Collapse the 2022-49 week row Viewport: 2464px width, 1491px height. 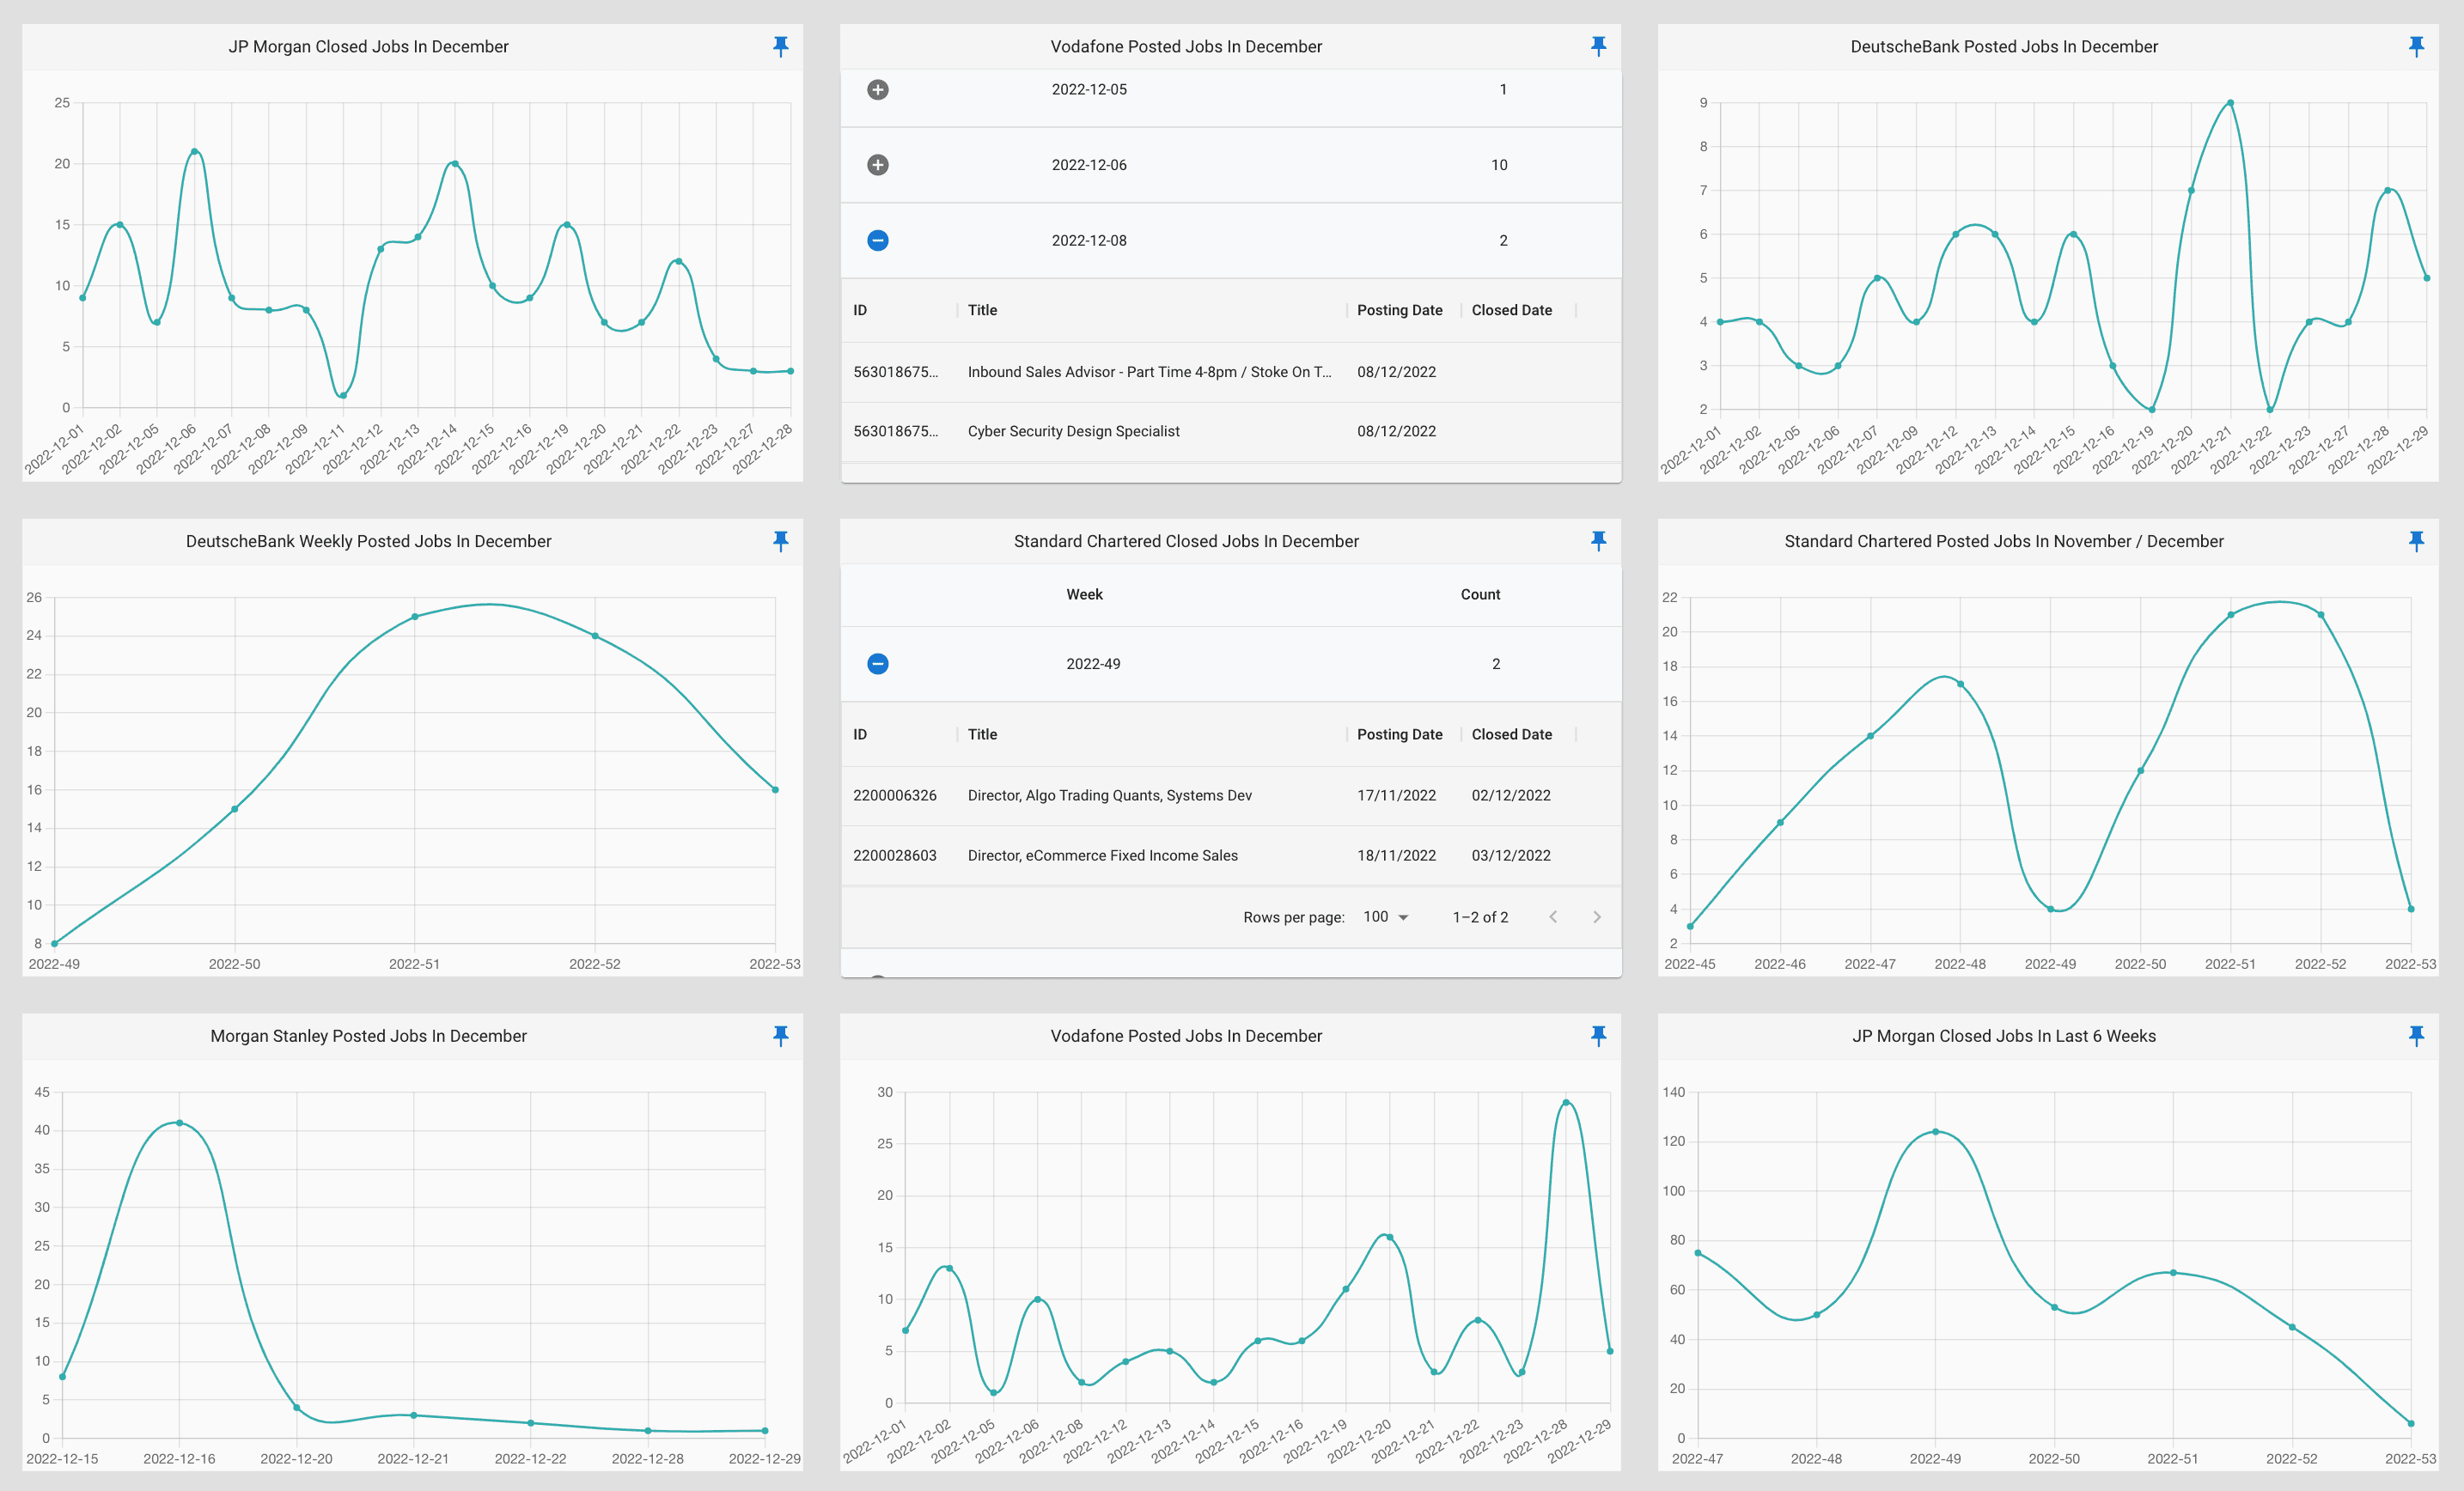pyautogui.click(x=877, y=664)
